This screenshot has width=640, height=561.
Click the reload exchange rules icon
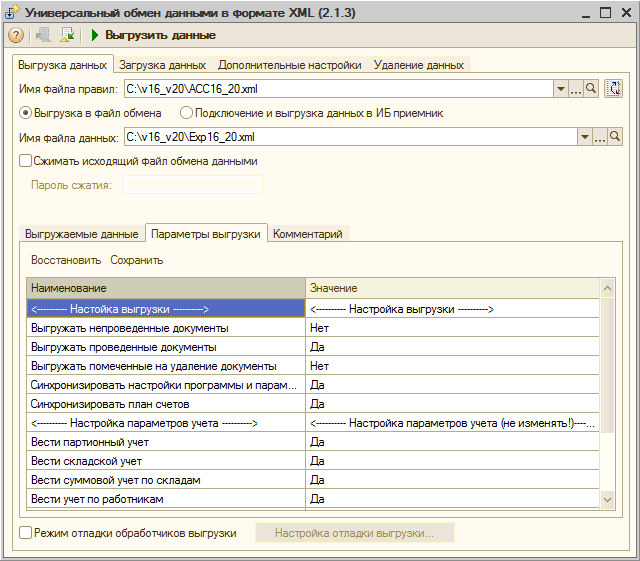tap(615, 89)
